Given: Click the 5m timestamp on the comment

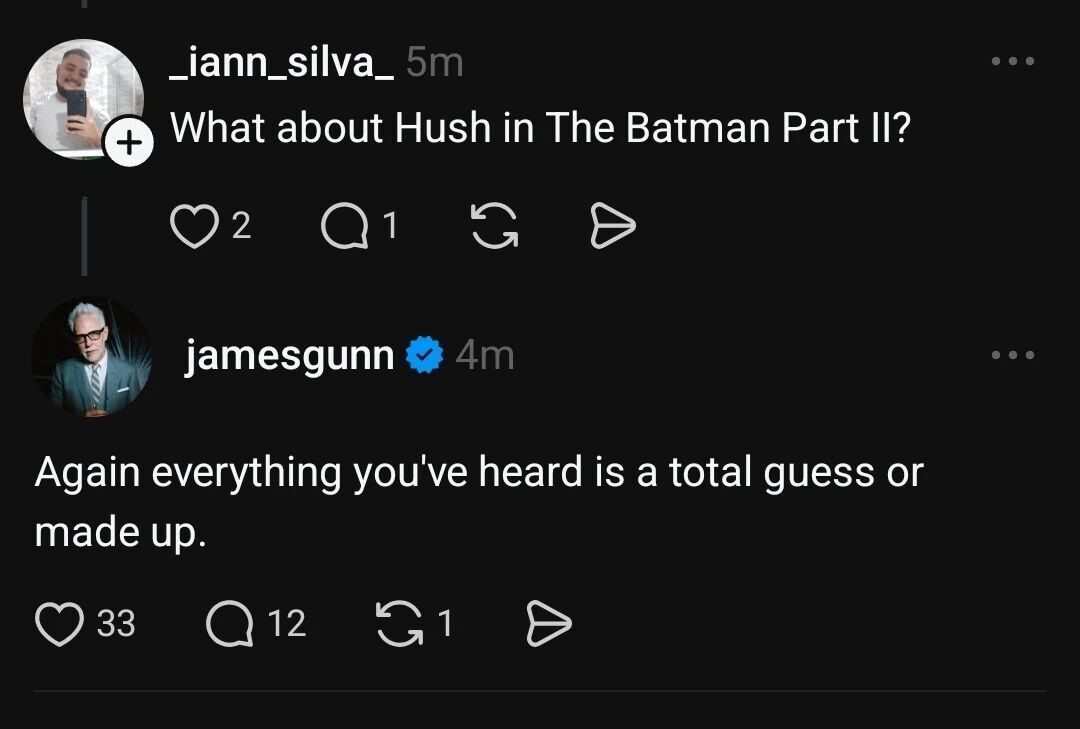Looking at the screenshot, I should 435,64.
